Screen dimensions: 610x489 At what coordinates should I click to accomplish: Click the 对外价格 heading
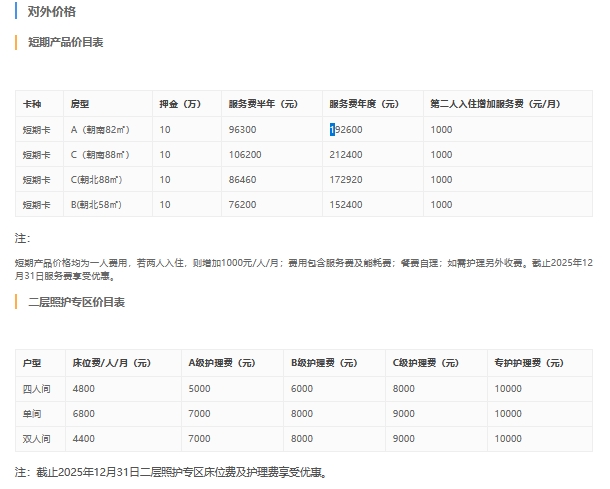(x=51, y=12)
